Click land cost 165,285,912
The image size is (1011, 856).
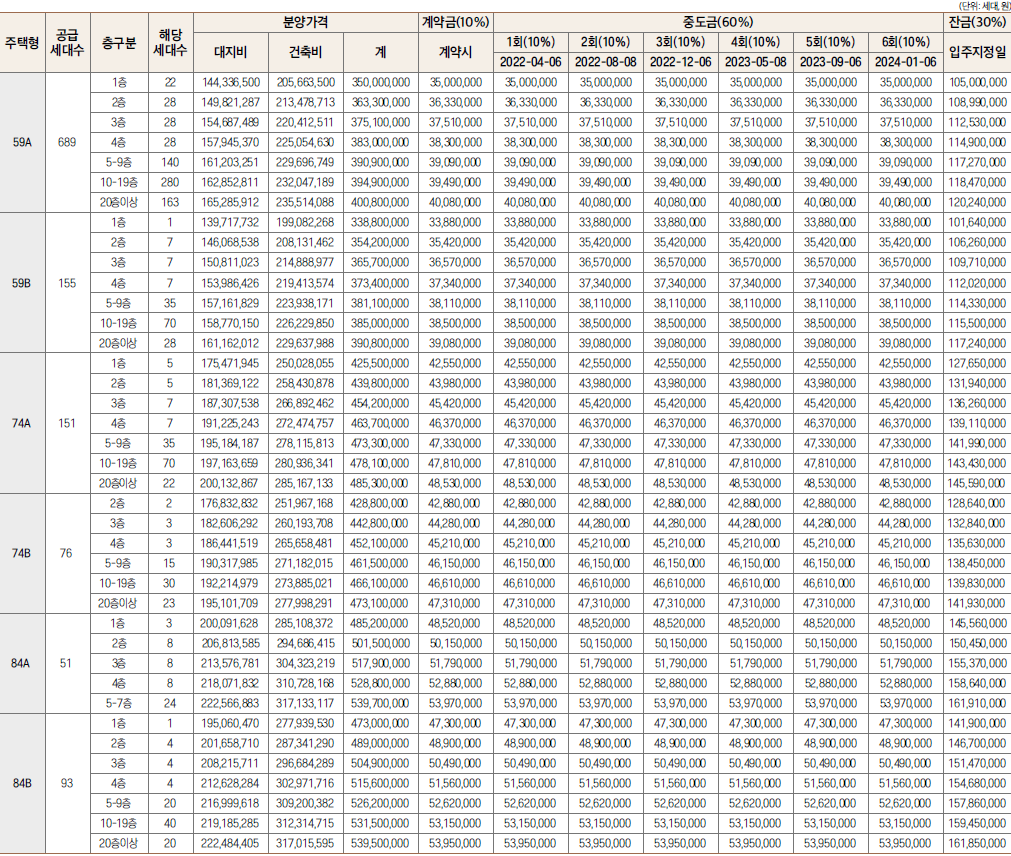pyautogui.click(x=230, y=202)
